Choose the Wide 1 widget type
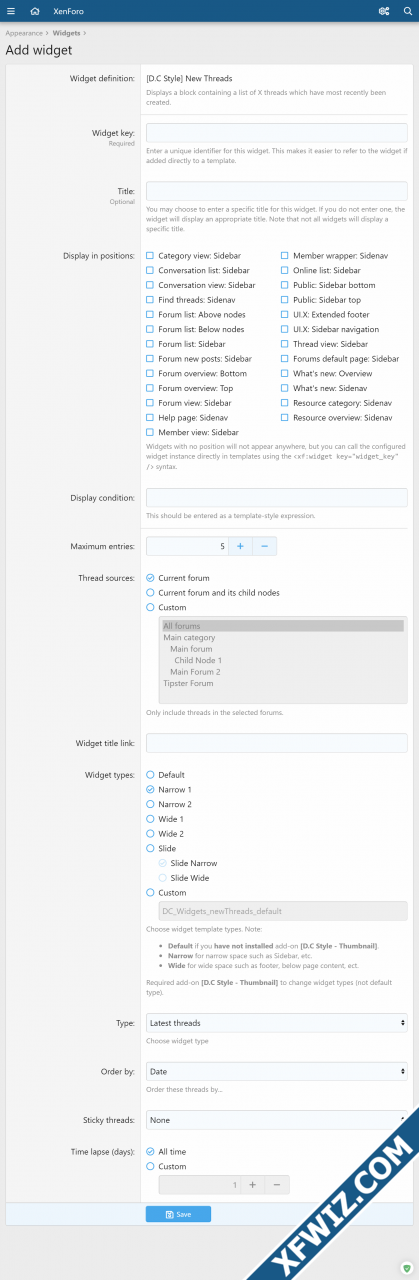Viewport: 419px width, 1280px height. click(150, 819)
